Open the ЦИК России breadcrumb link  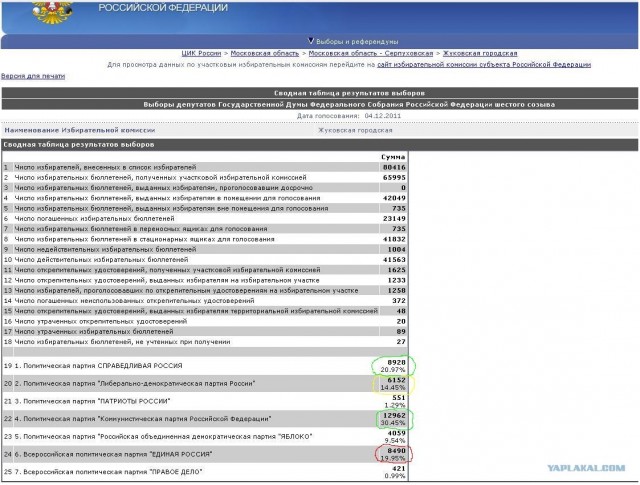pos(201,53)
